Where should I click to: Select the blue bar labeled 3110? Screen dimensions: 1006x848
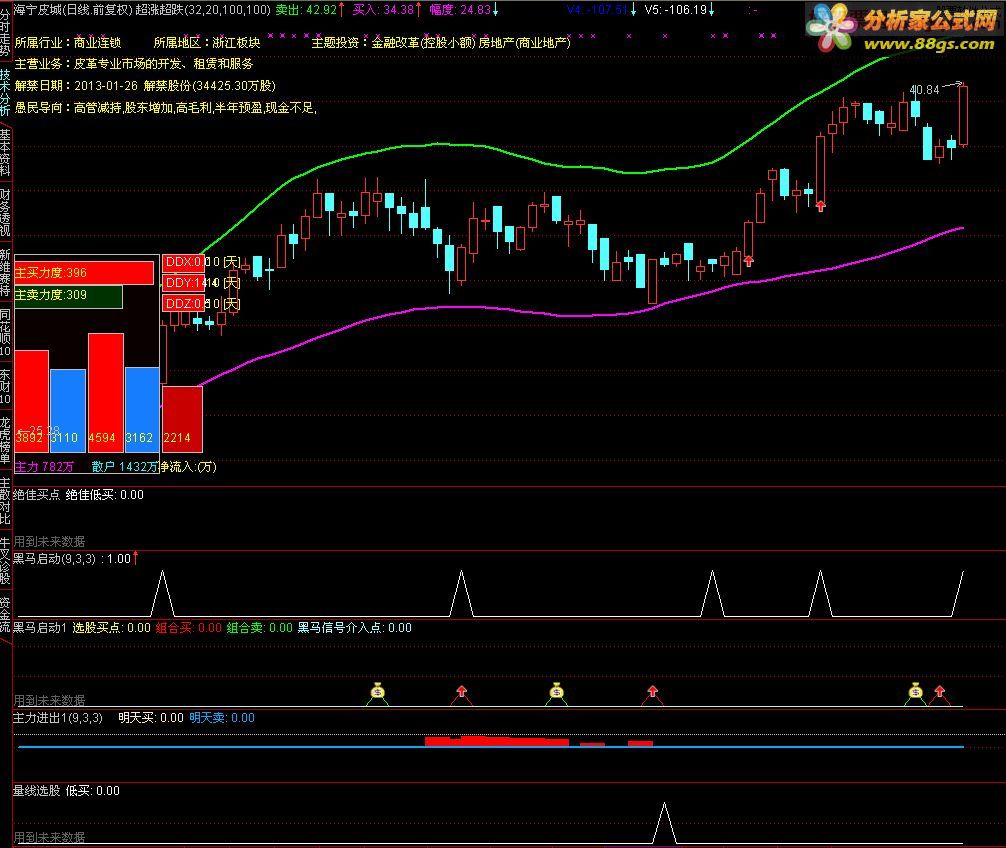(68, 411)
